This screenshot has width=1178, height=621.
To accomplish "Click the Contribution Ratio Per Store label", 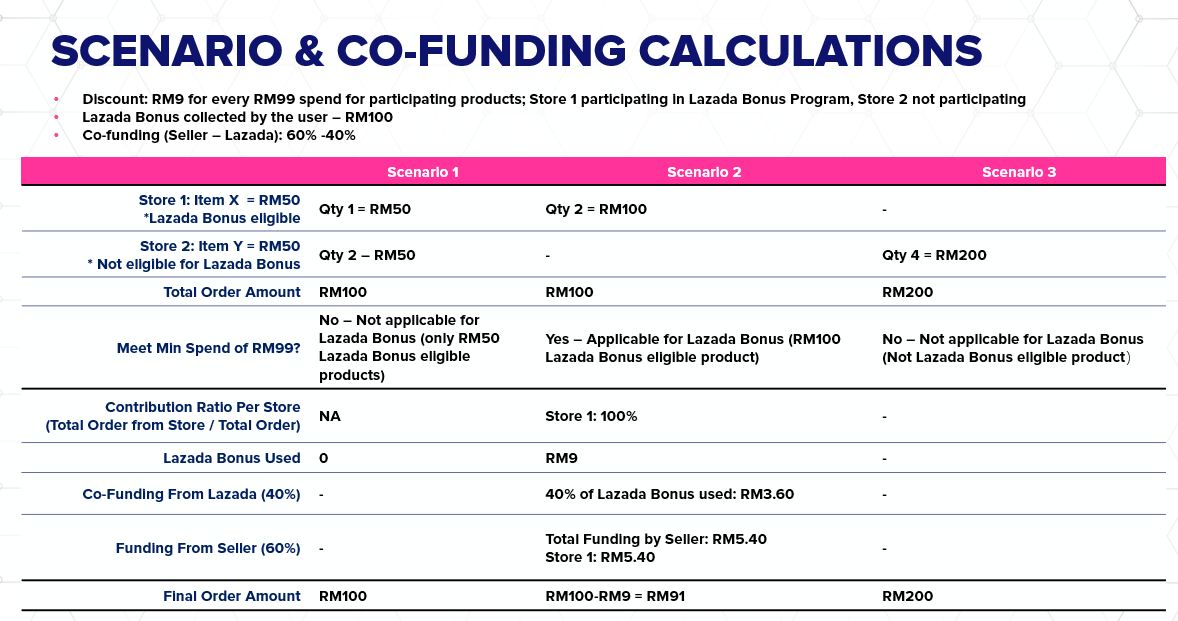I will [173, 416].
